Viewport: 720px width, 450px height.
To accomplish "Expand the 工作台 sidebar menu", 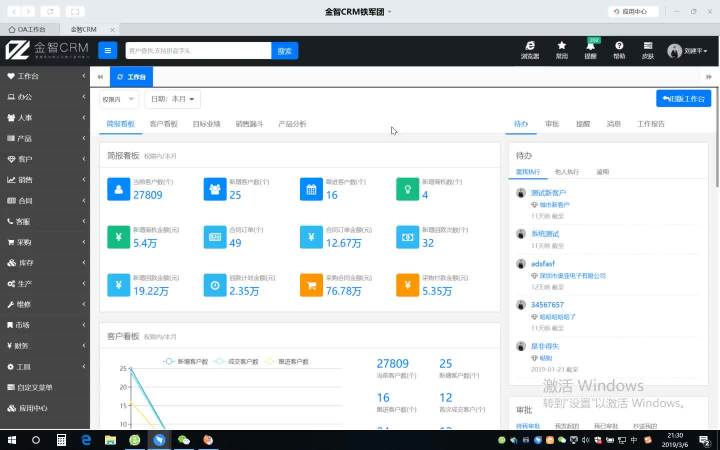I will click(45, 76).
